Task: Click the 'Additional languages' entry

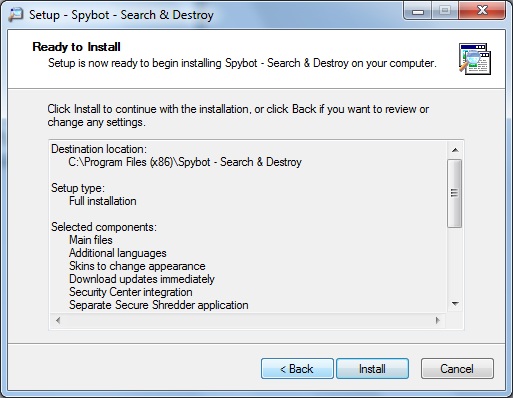Action: click(118, 253)
